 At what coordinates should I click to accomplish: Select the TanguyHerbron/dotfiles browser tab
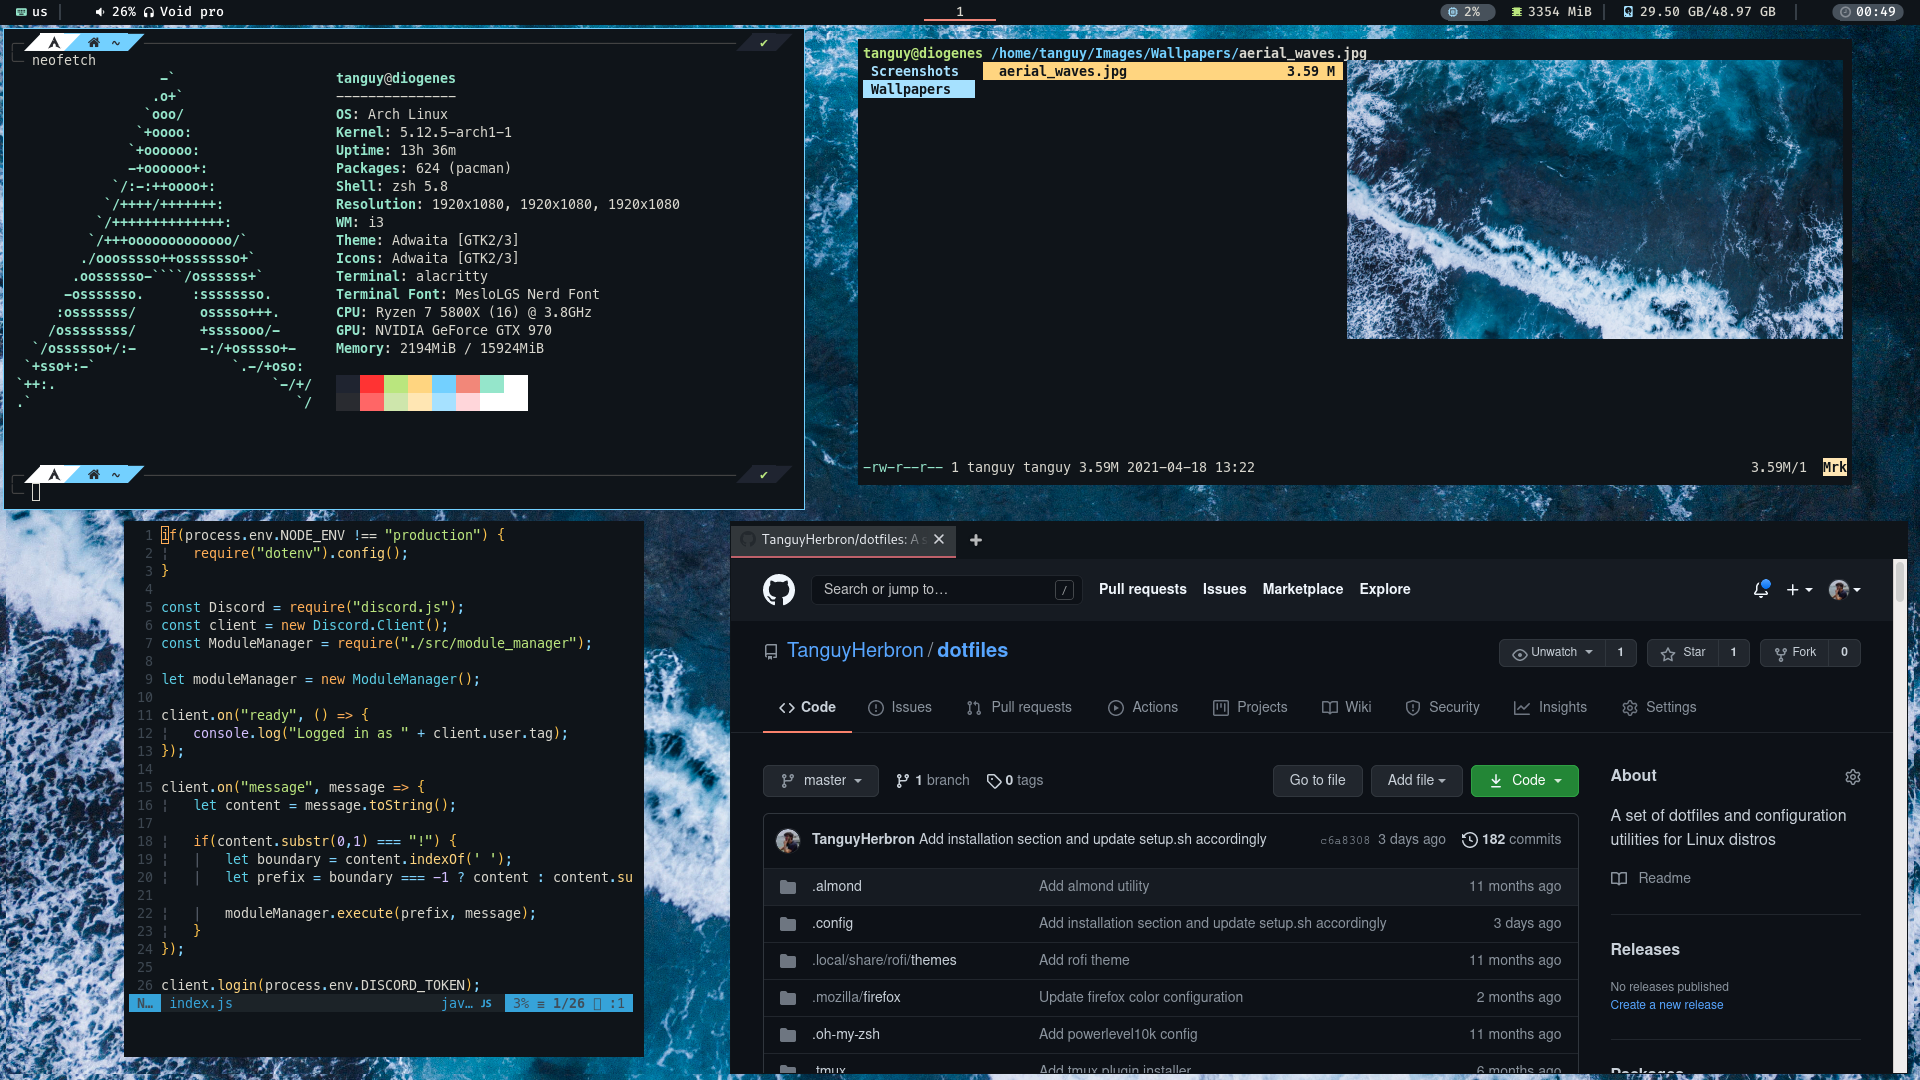tap(844, 540)
